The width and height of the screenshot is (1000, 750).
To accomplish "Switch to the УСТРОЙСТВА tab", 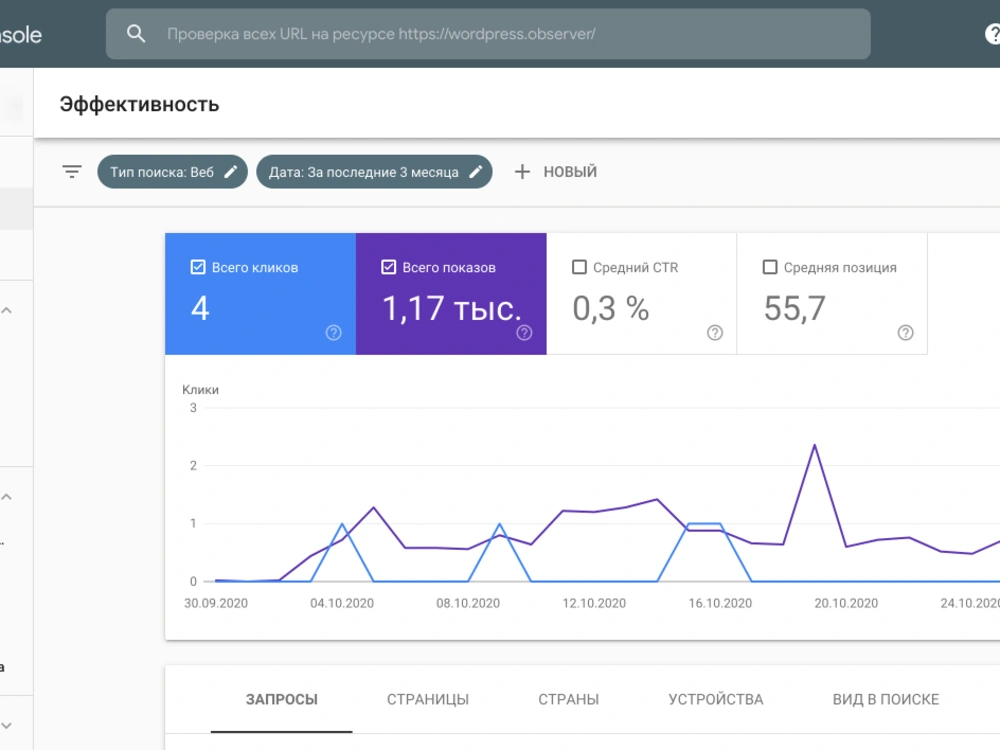I will [x=716, y=700].
